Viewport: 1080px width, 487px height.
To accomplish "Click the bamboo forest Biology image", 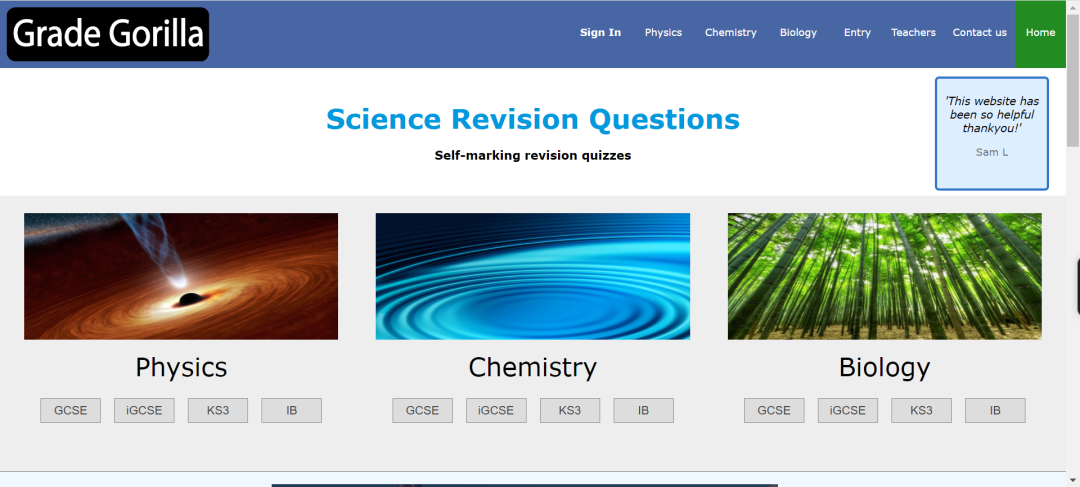I will (884, 276).
